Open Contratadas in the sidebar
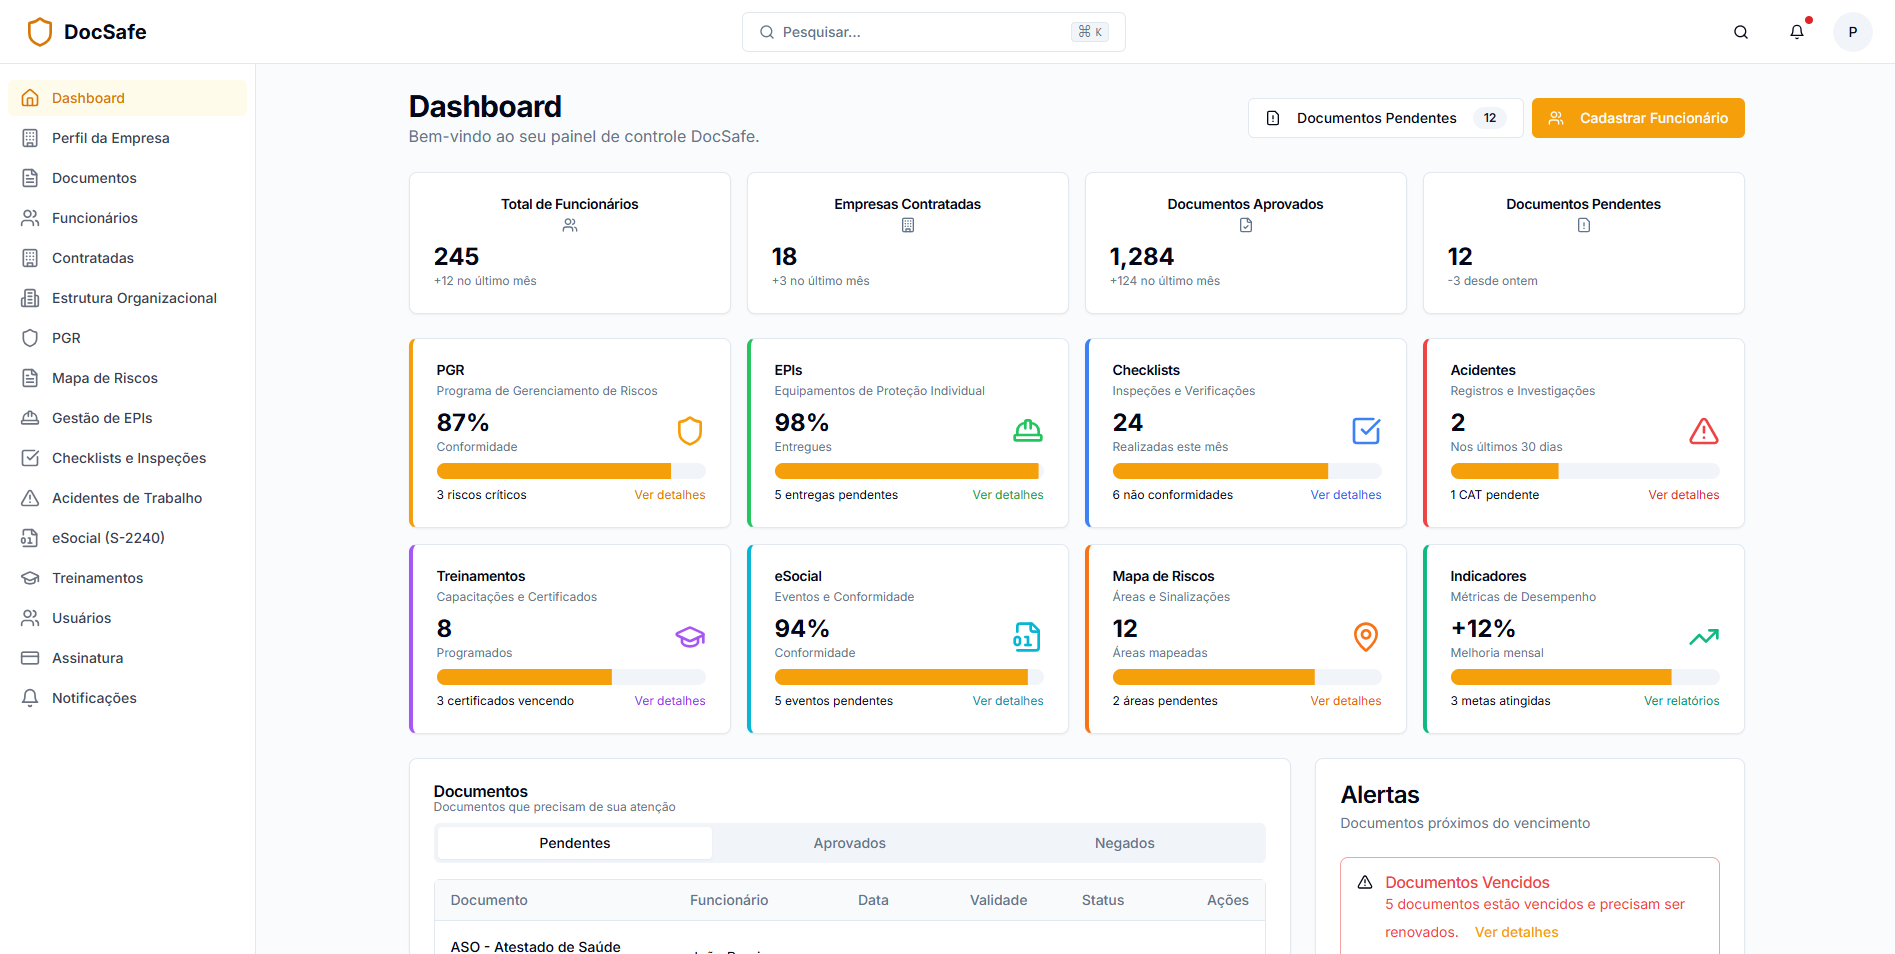1895x954 pixels. coord(127,258)
